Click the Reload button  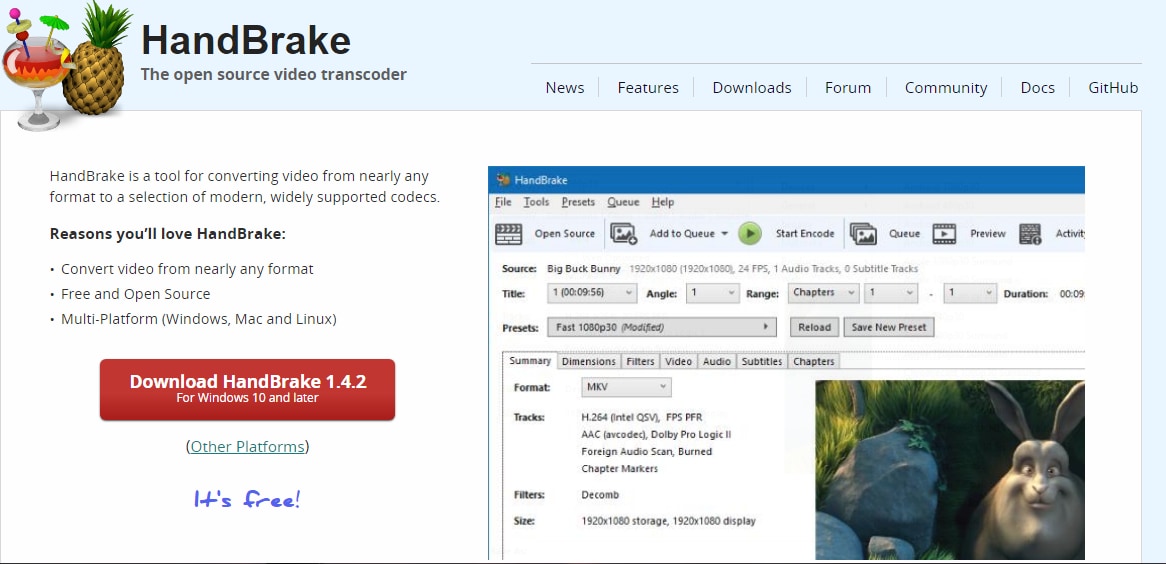pos(814,327)
